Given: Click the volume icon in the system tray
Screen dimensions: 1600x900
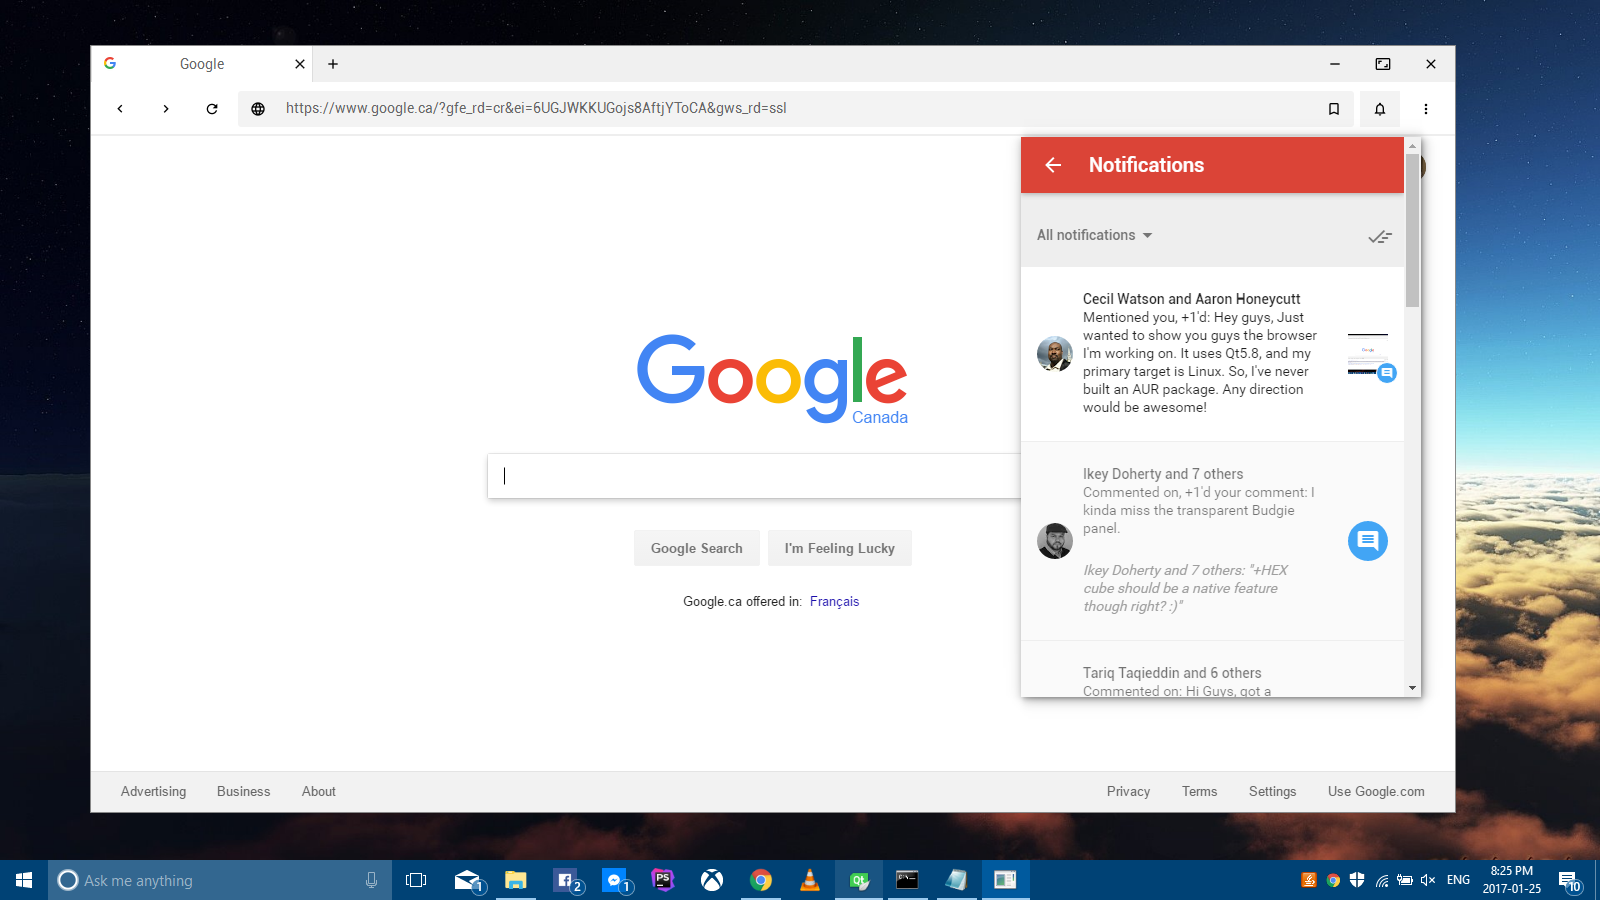Looking at the screenshot, I should 1428,880.
